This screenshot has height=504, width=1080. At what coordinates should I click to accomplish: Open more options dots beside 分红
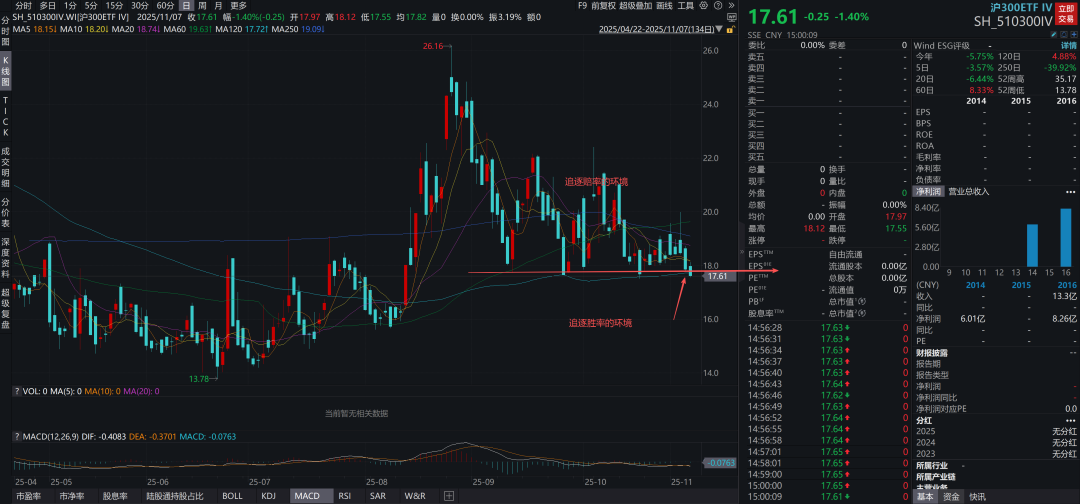point(1070,419)
